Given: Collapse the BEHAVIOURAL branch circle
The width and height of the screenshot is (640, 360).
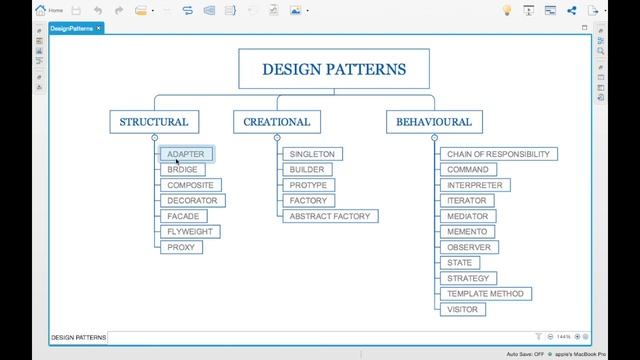Looking at the screenshot, I should click(x=434, y=138).
